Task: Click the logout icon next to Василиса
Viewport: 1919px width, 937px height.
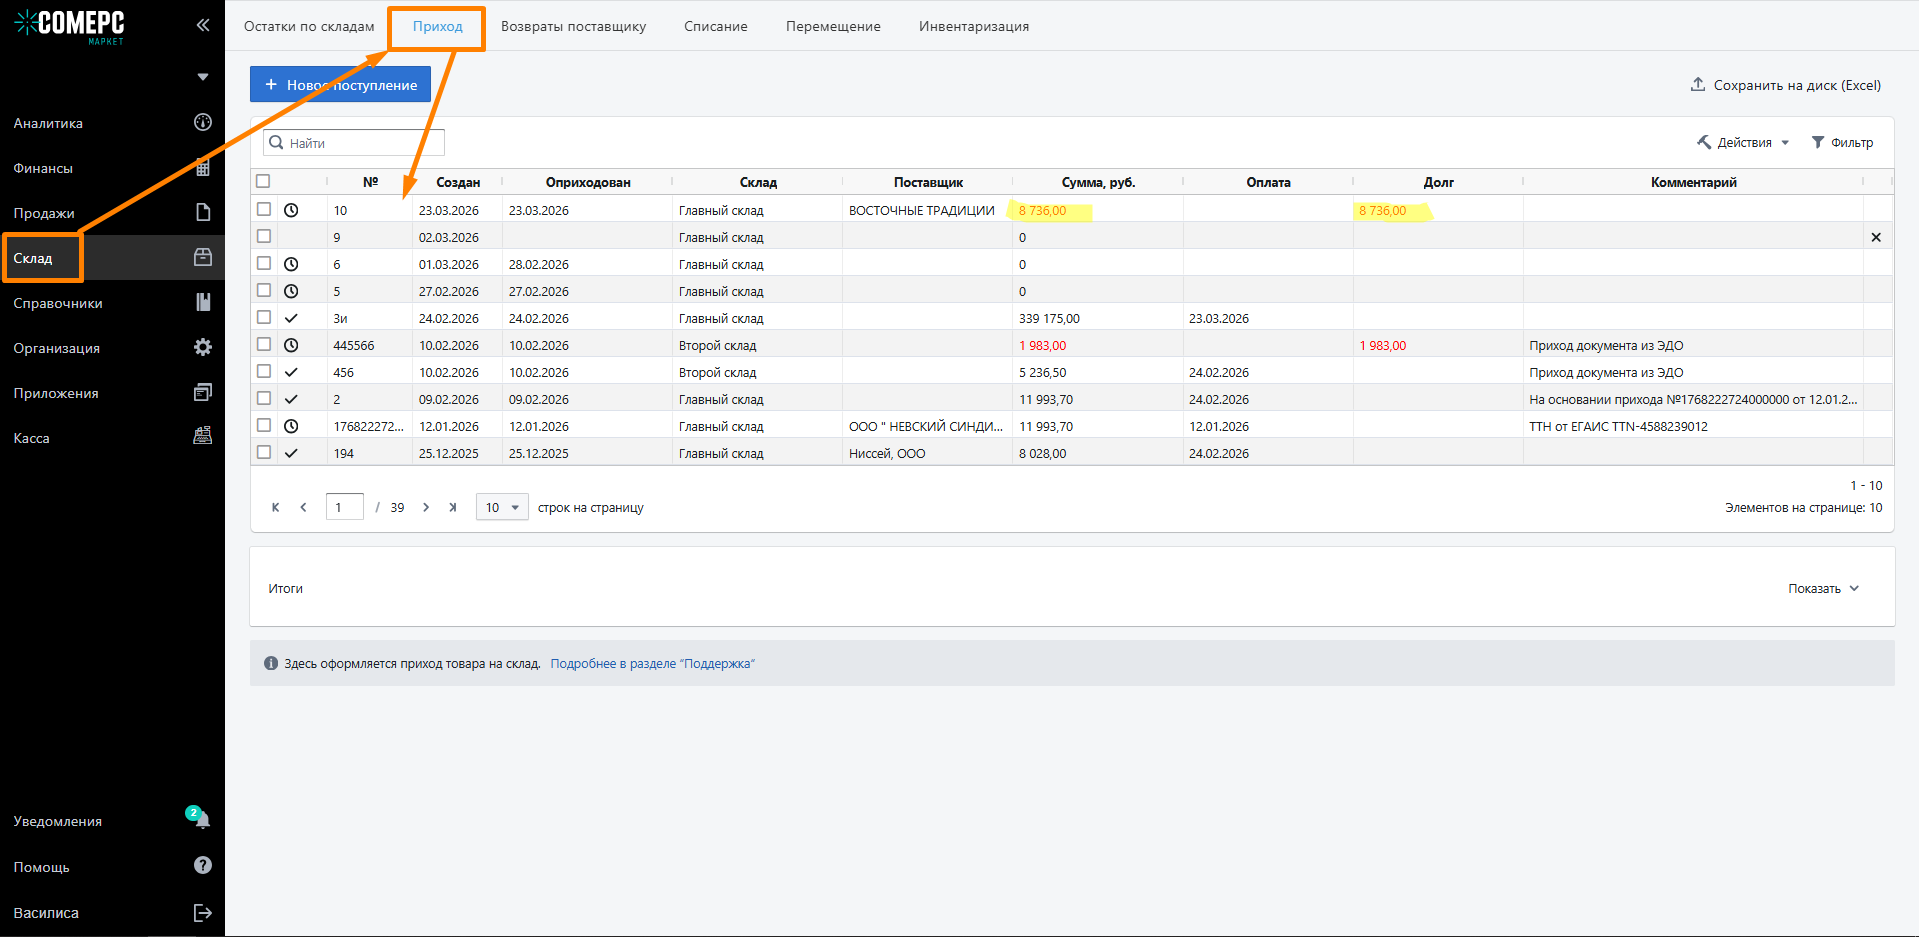Action: [203, 912]
